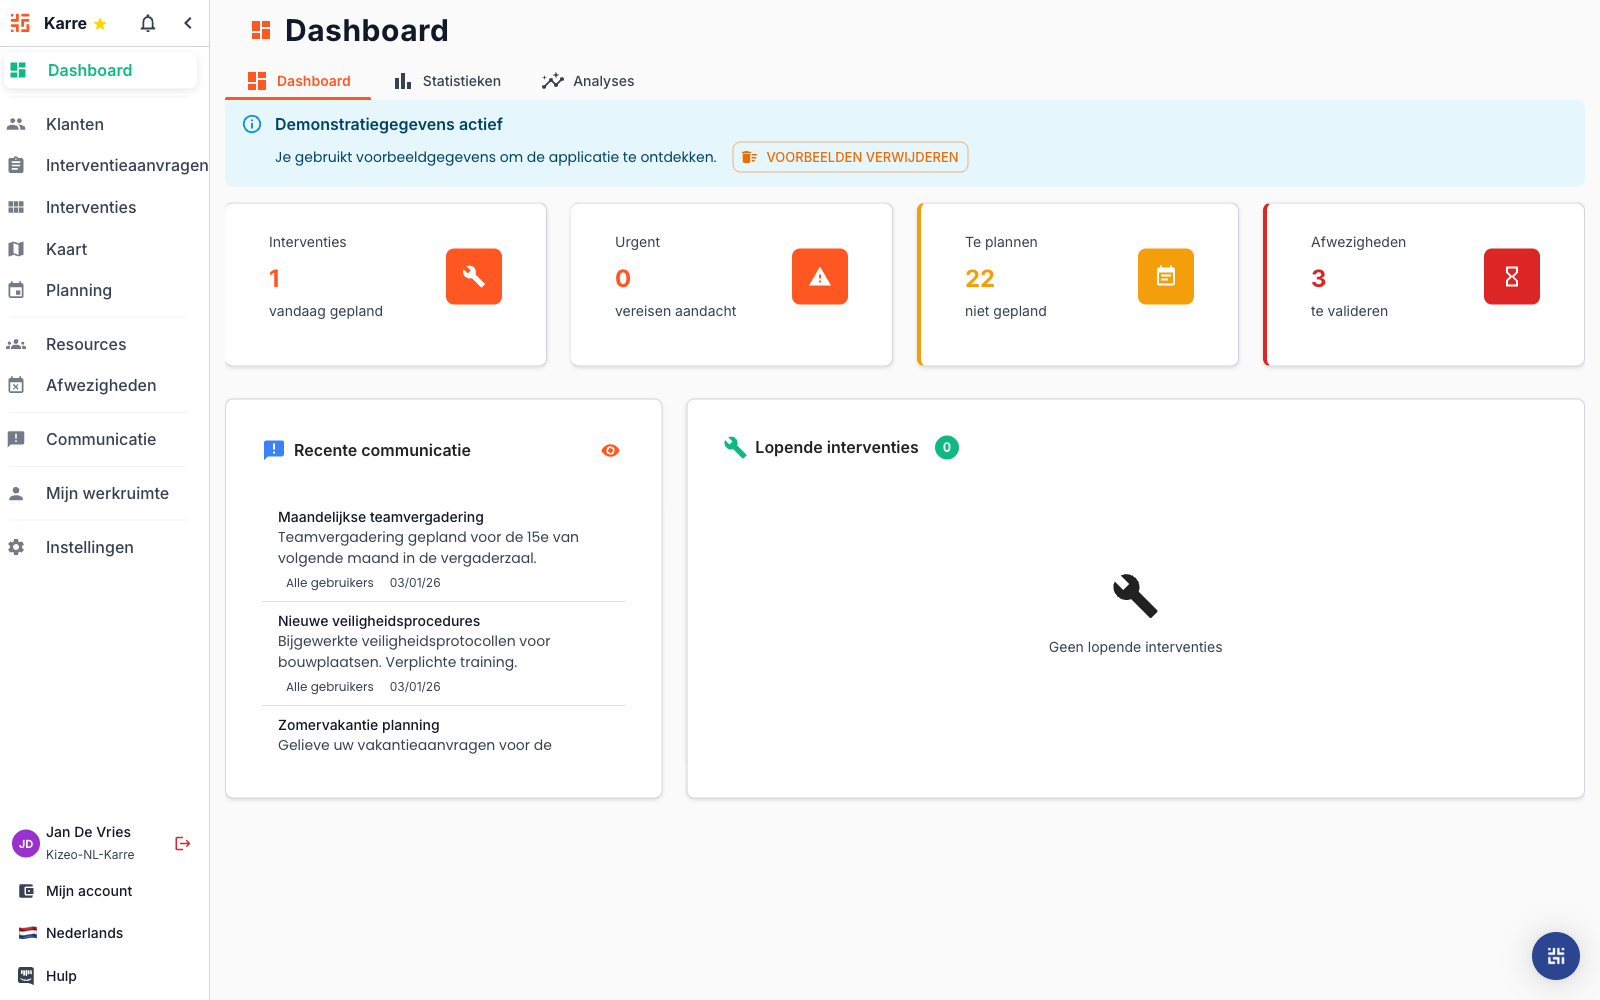Click the warning triangle on the Urgent card
1600x1000 pixels.
819,277
